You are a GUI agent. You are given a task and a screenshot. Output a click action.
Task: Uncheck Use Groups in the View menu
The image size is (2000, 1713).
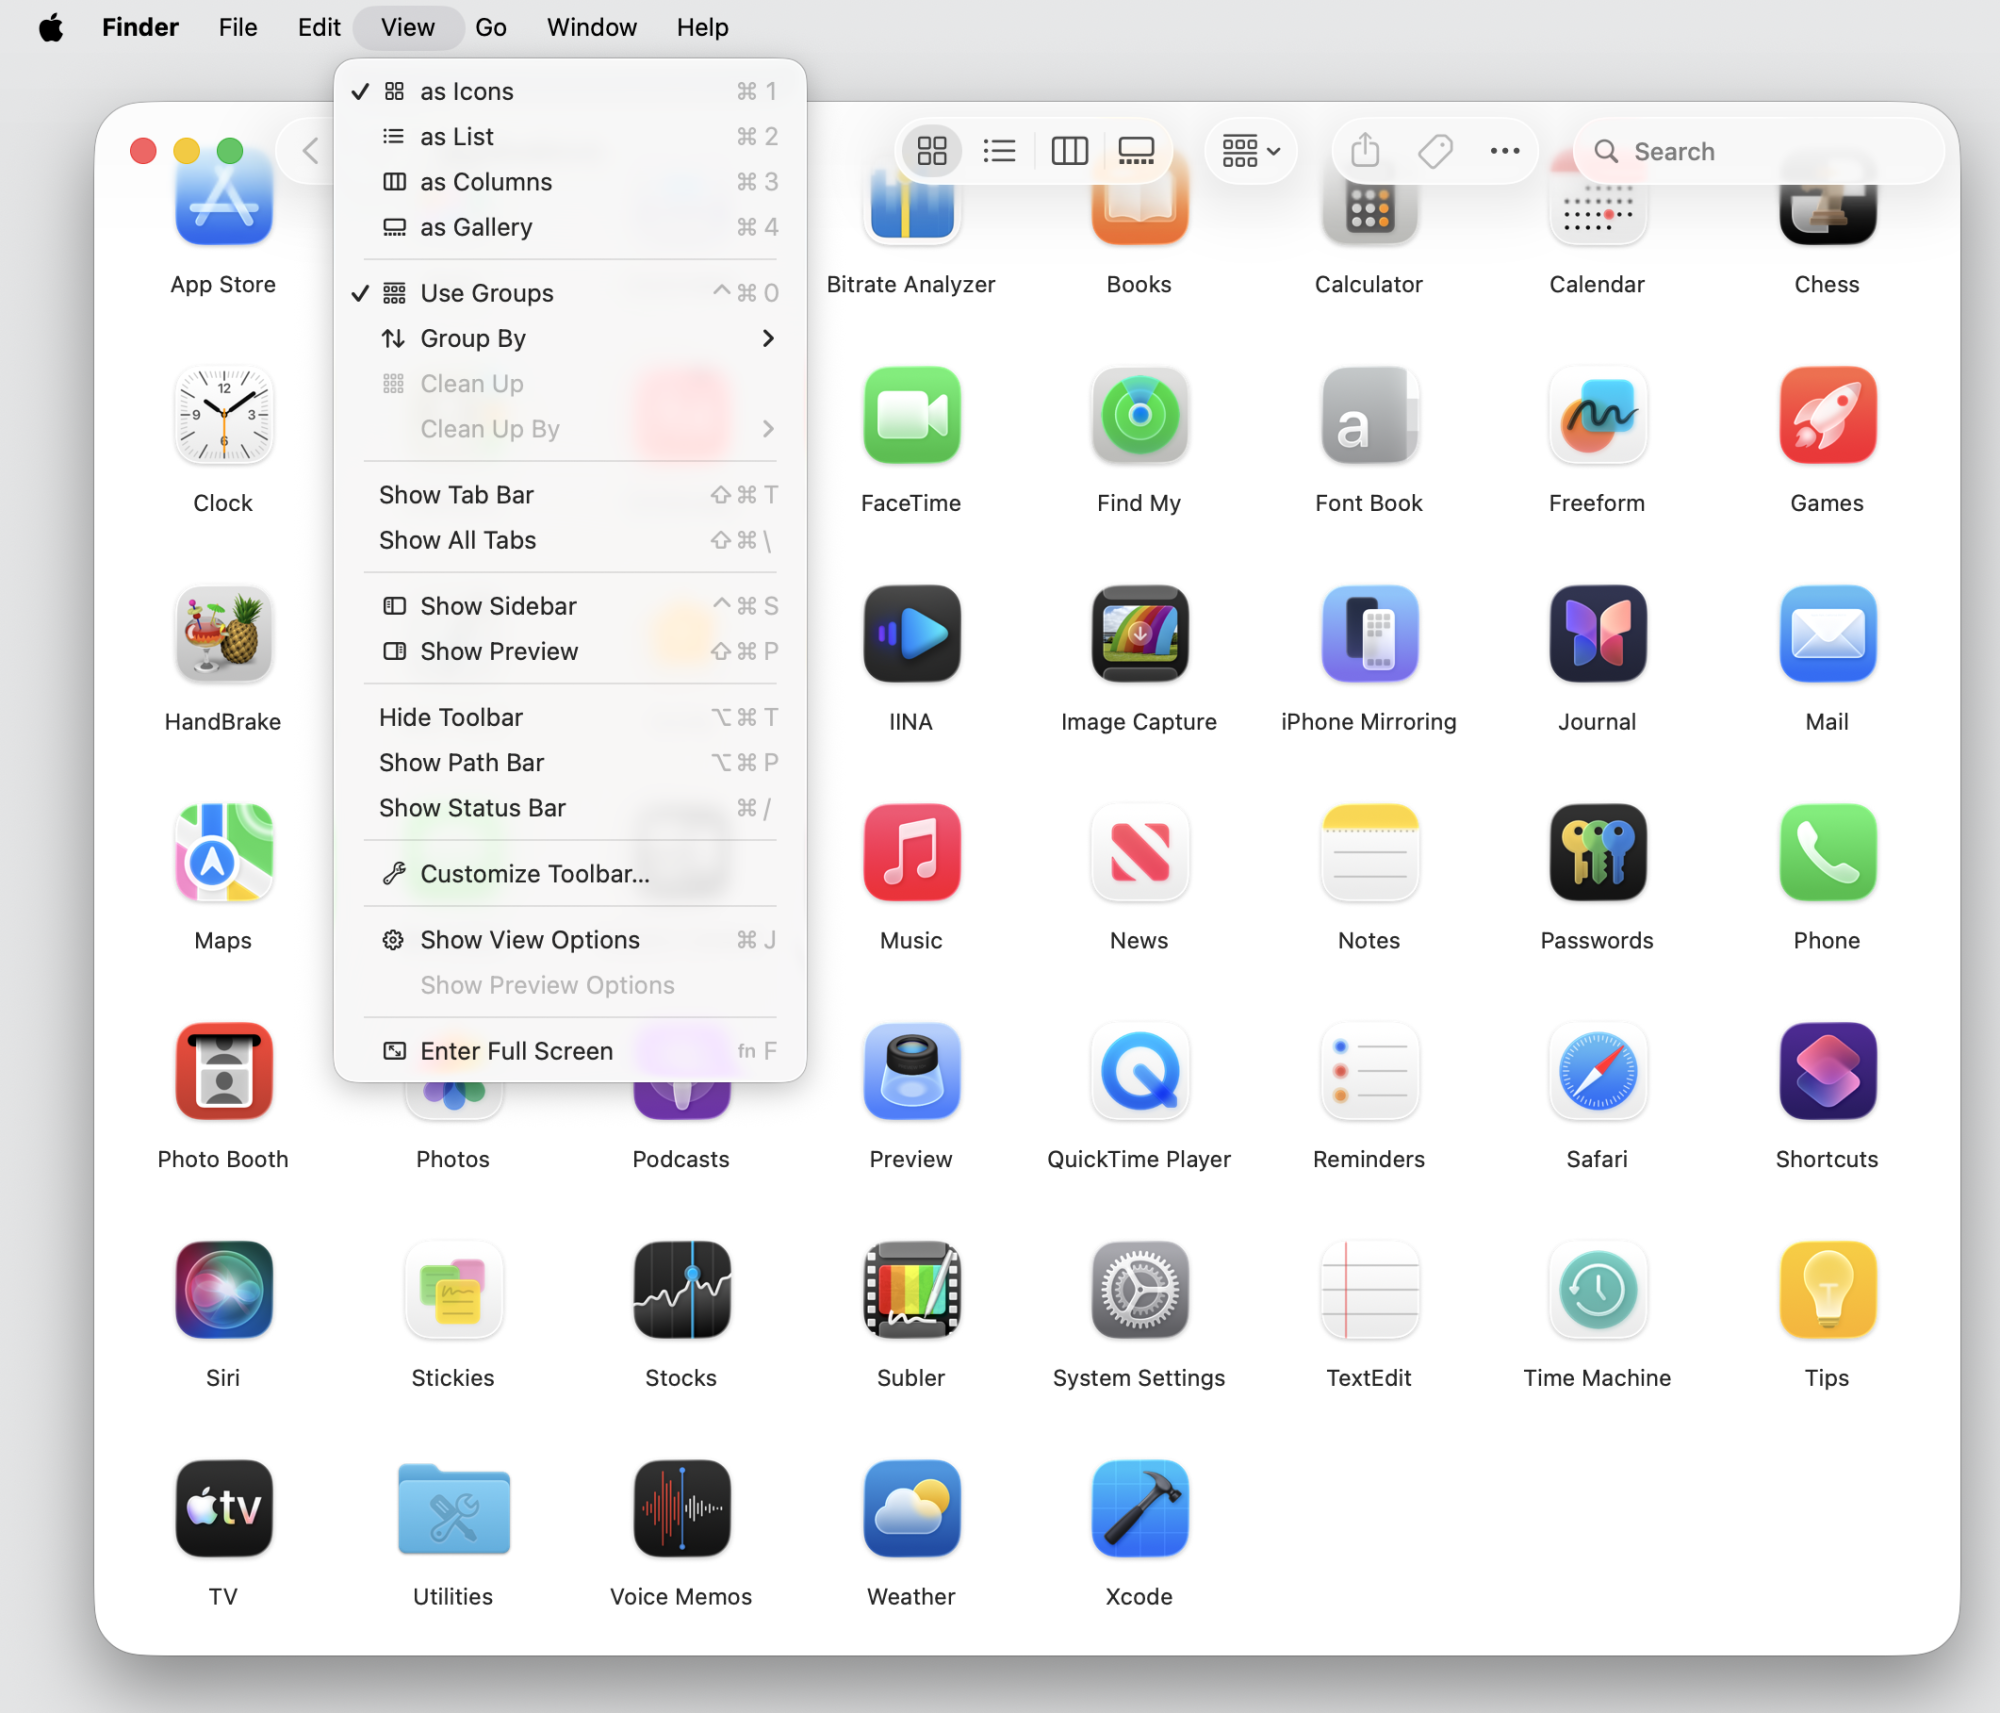486,292
